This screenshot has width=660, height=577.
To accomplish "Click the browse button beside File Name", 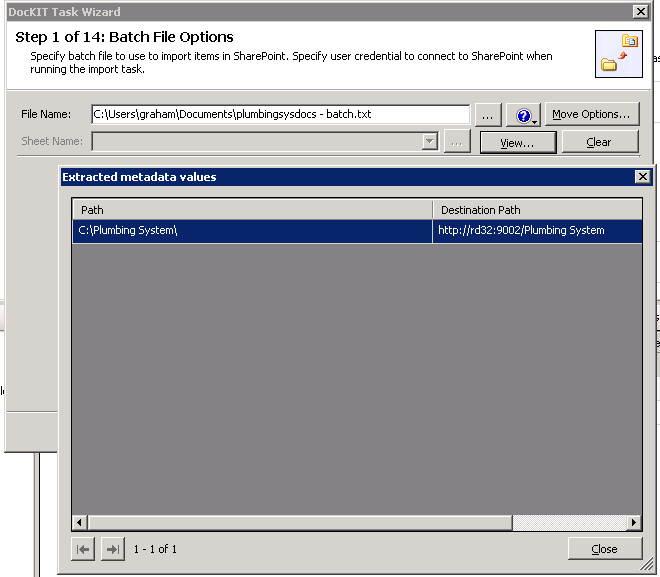I will (486, 114).
